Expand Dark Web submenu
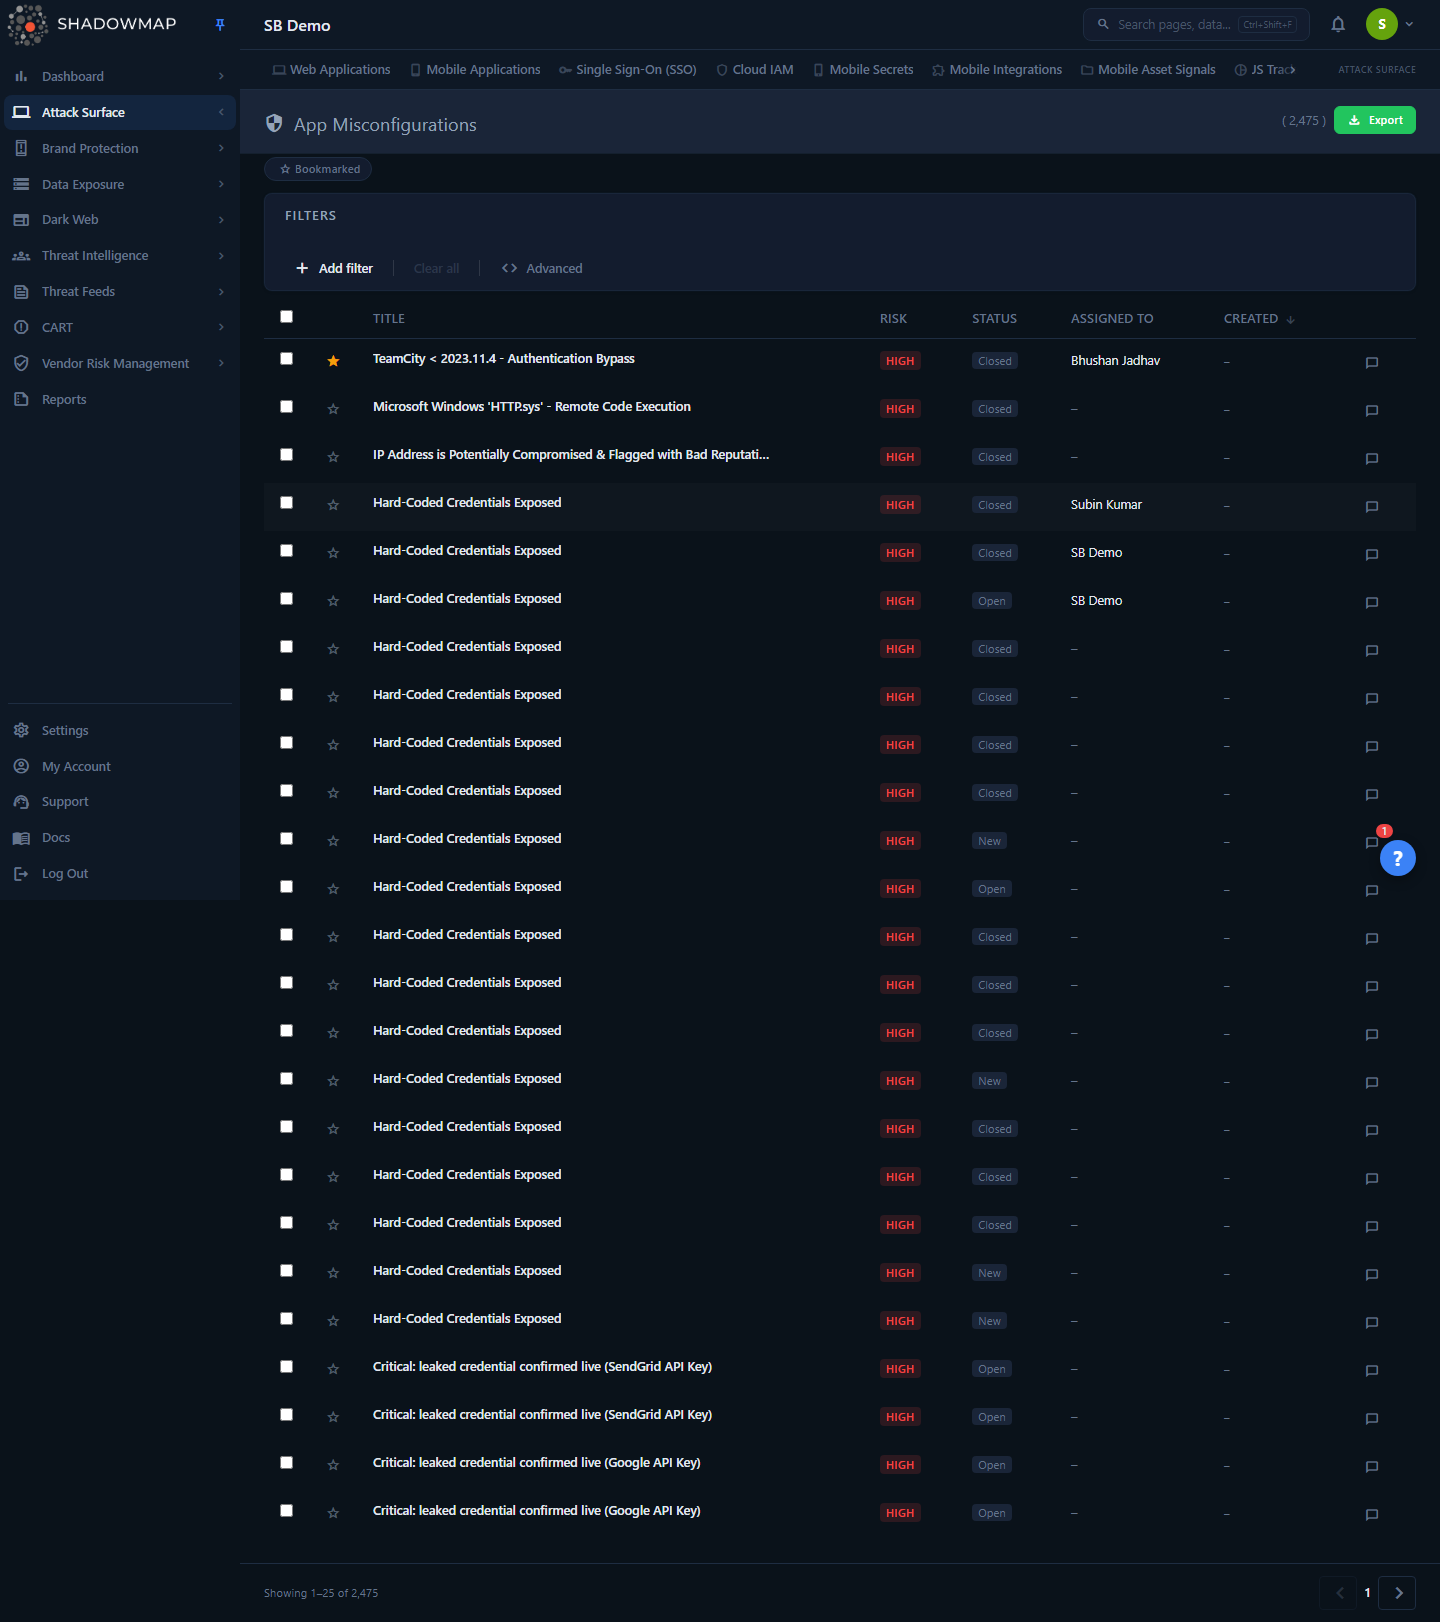 [221, 220]
